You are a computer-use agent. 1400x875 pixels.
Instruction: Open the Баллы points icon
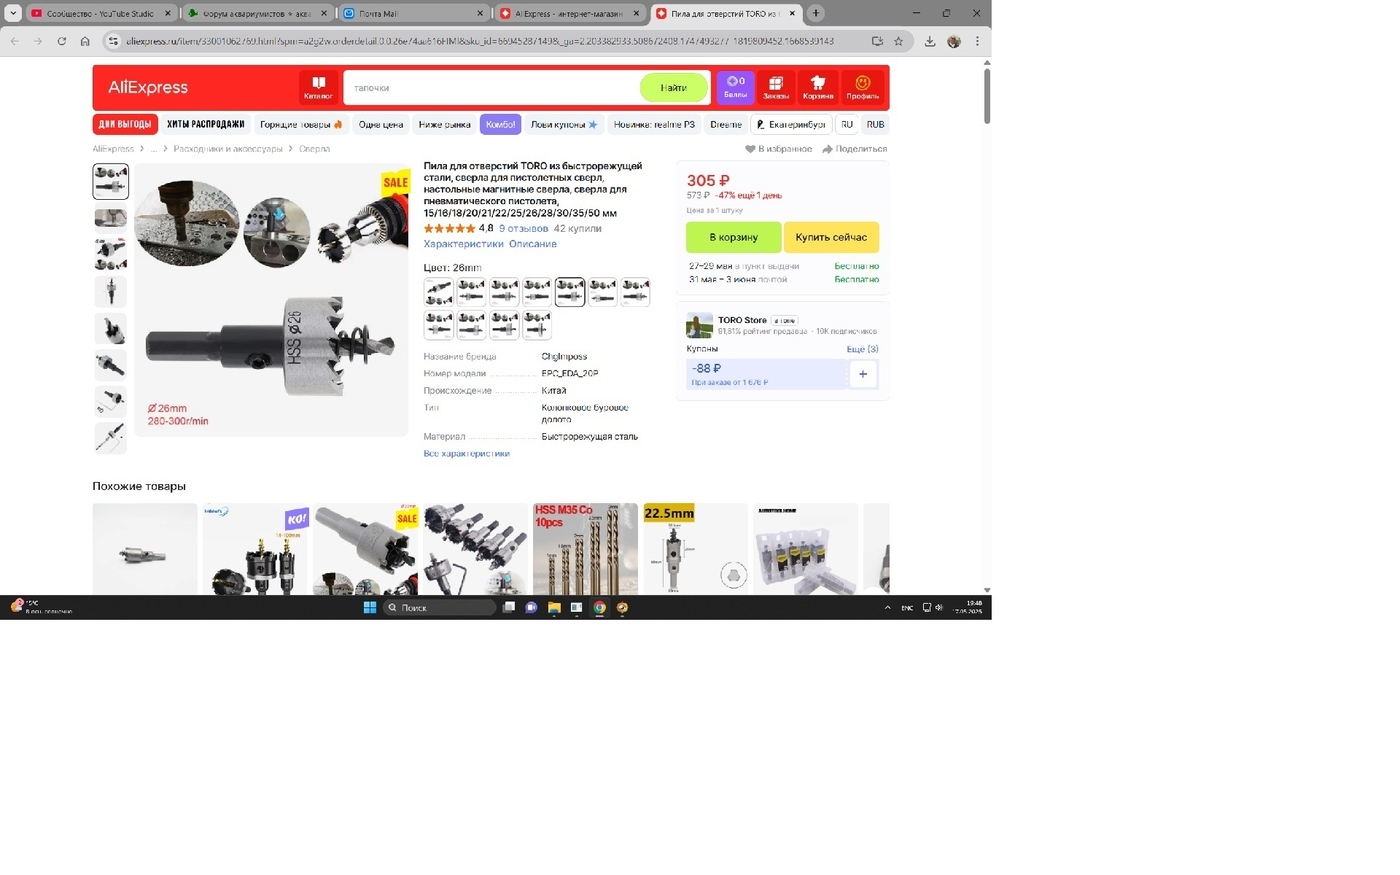point(735,88)
